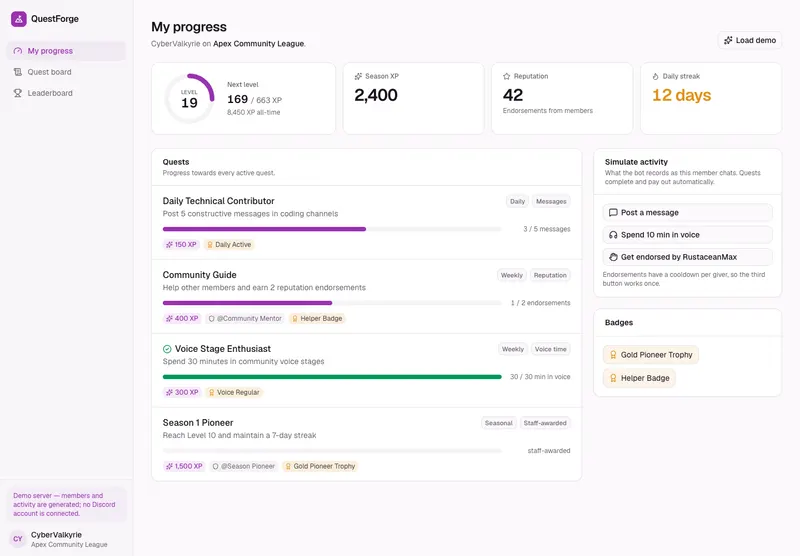Click the ribbon icon on Badges Gold Pioneer Trophy
The image size is (800, 556).
pyautogui.click(x=613, y=355)
